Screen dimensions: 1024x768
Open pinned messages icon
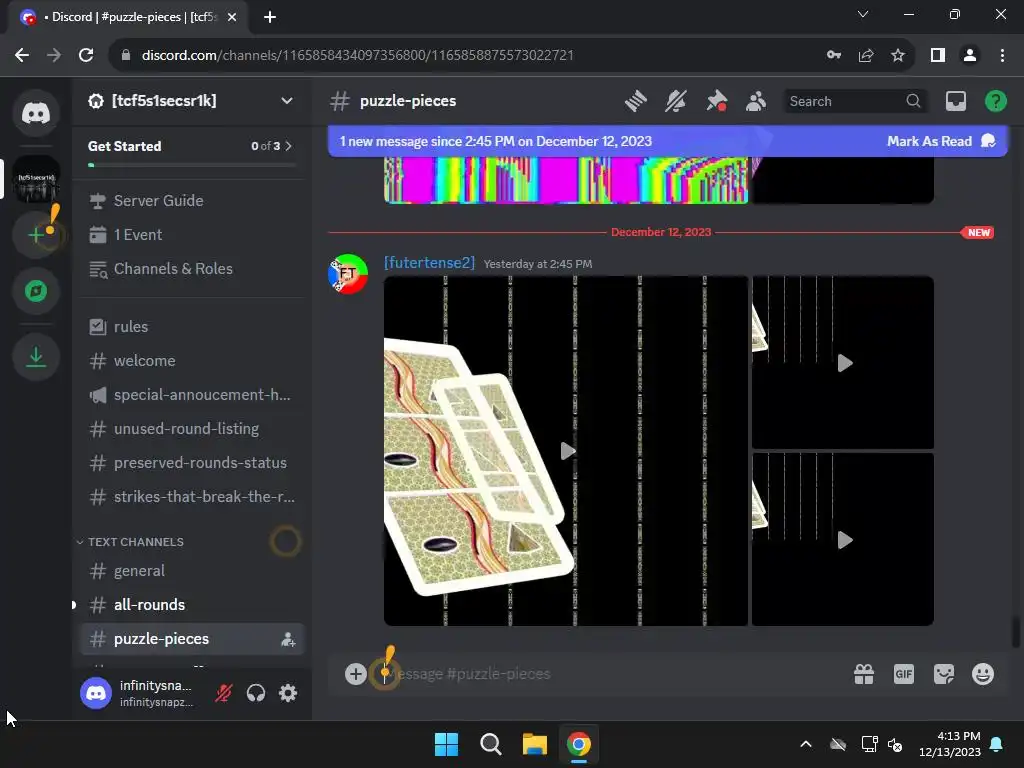(x=716, y=101)
